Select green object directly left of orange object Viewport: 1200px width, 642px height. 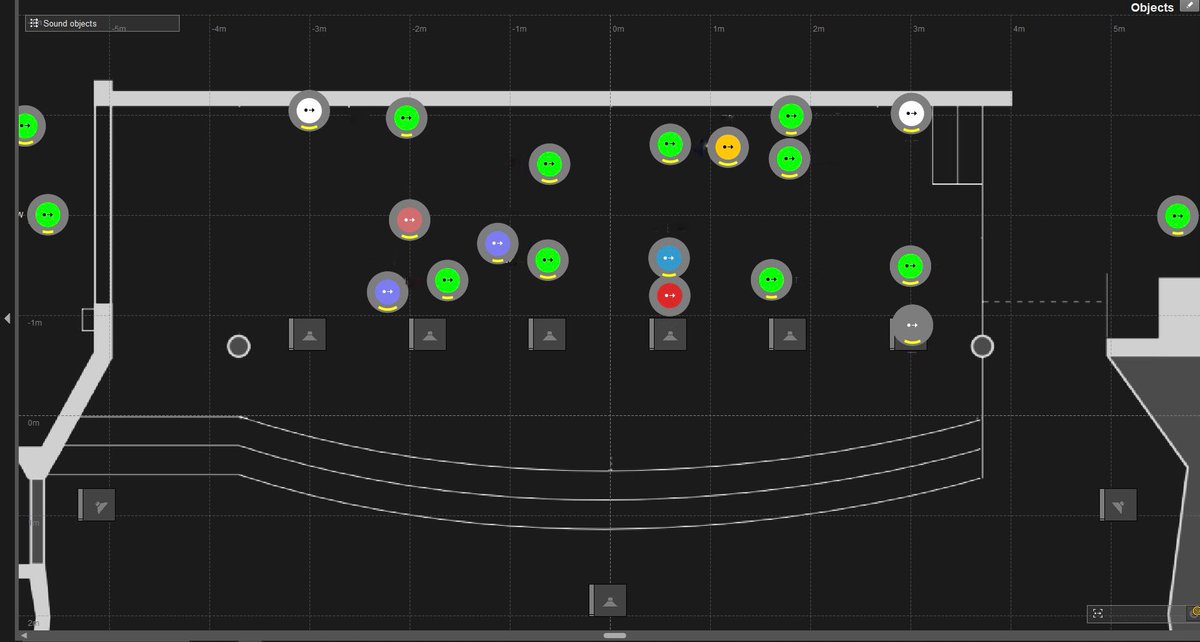coord(669,144)
